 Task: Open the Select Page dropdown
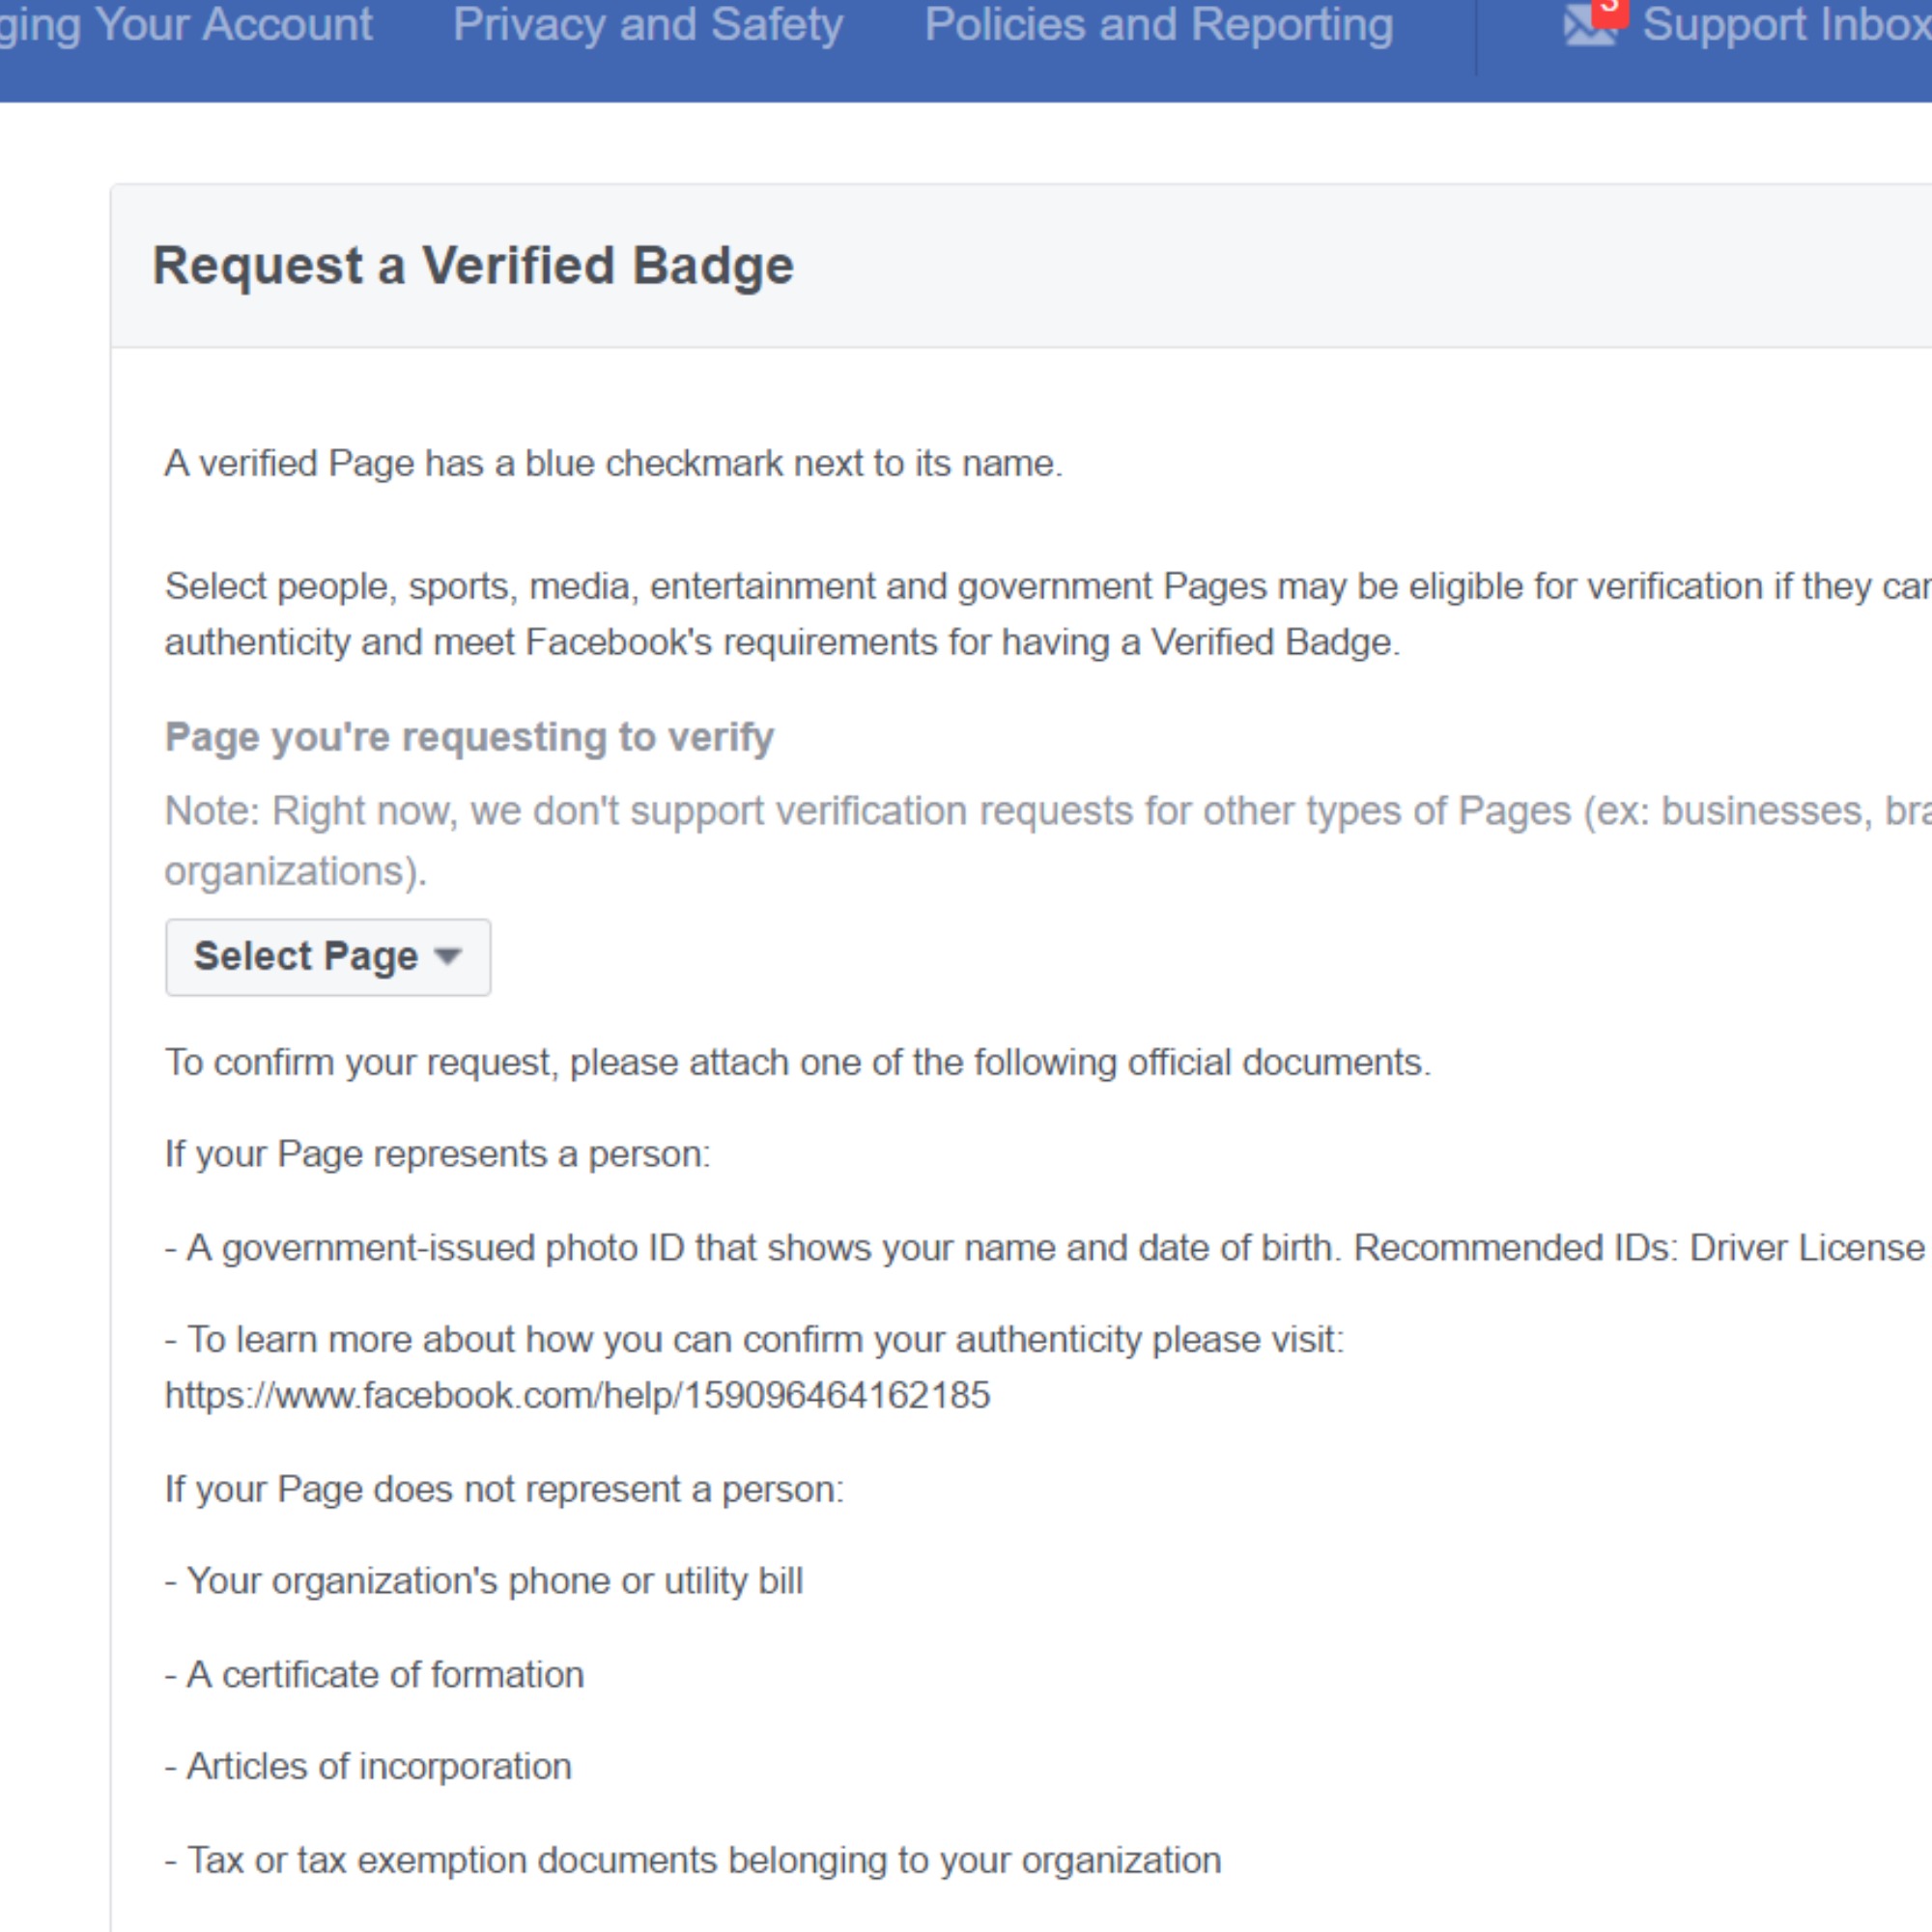(x=328, y=957)
